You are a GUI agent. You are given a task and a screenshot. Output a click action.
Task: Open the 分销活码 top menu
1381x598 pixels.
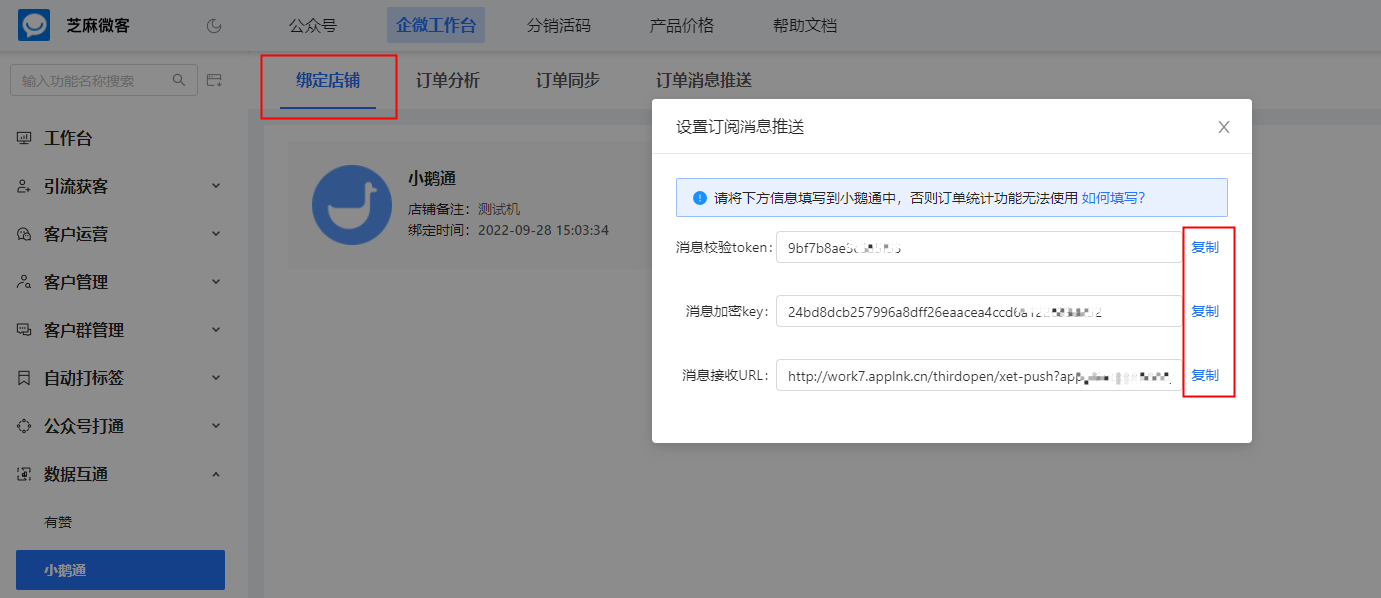coord(559,26)
